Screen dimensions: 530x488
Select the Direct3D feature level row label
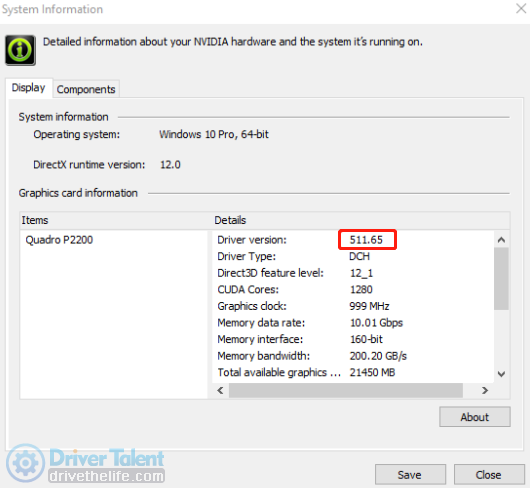tap(270, 273)
